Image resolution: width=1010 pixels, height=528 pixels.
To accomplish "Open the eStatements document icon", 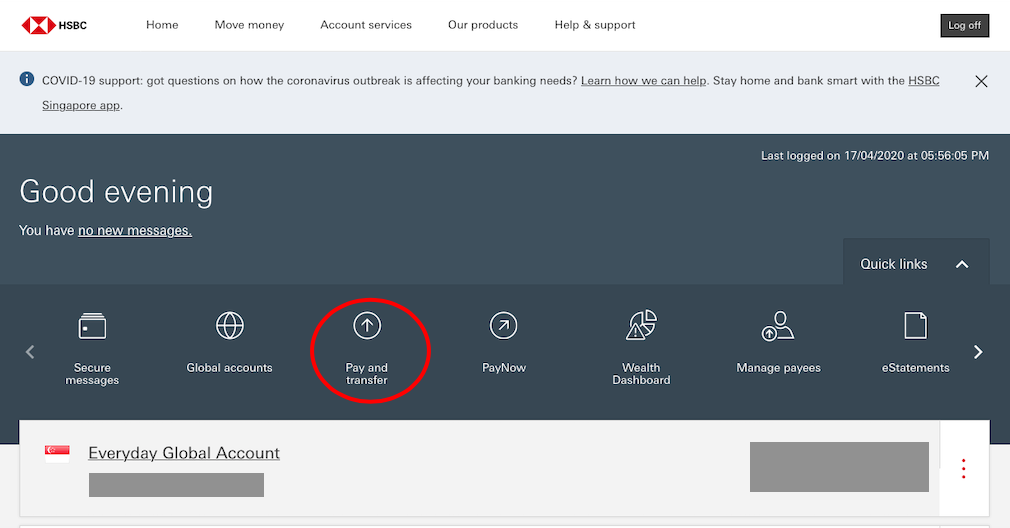I will pyautogui.click(x=915, y=325).
